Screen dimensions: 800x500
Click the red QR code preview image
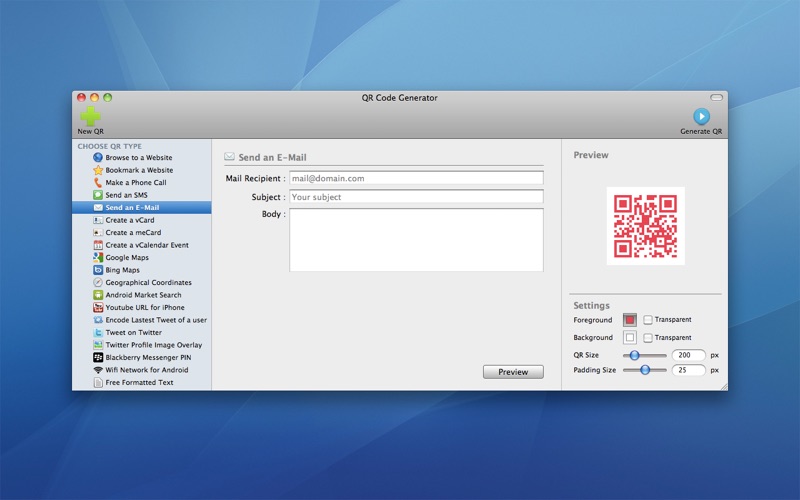coord(645,226)
